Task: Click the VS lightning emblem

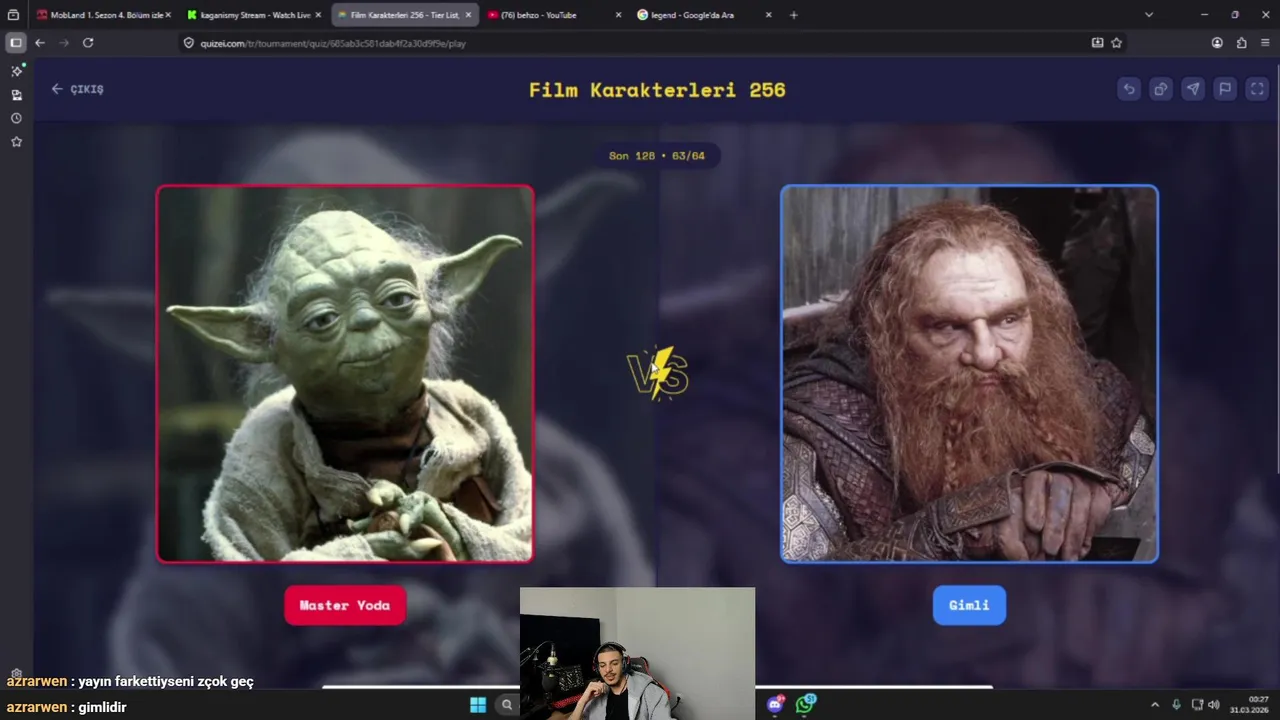Action: (658, 373)
